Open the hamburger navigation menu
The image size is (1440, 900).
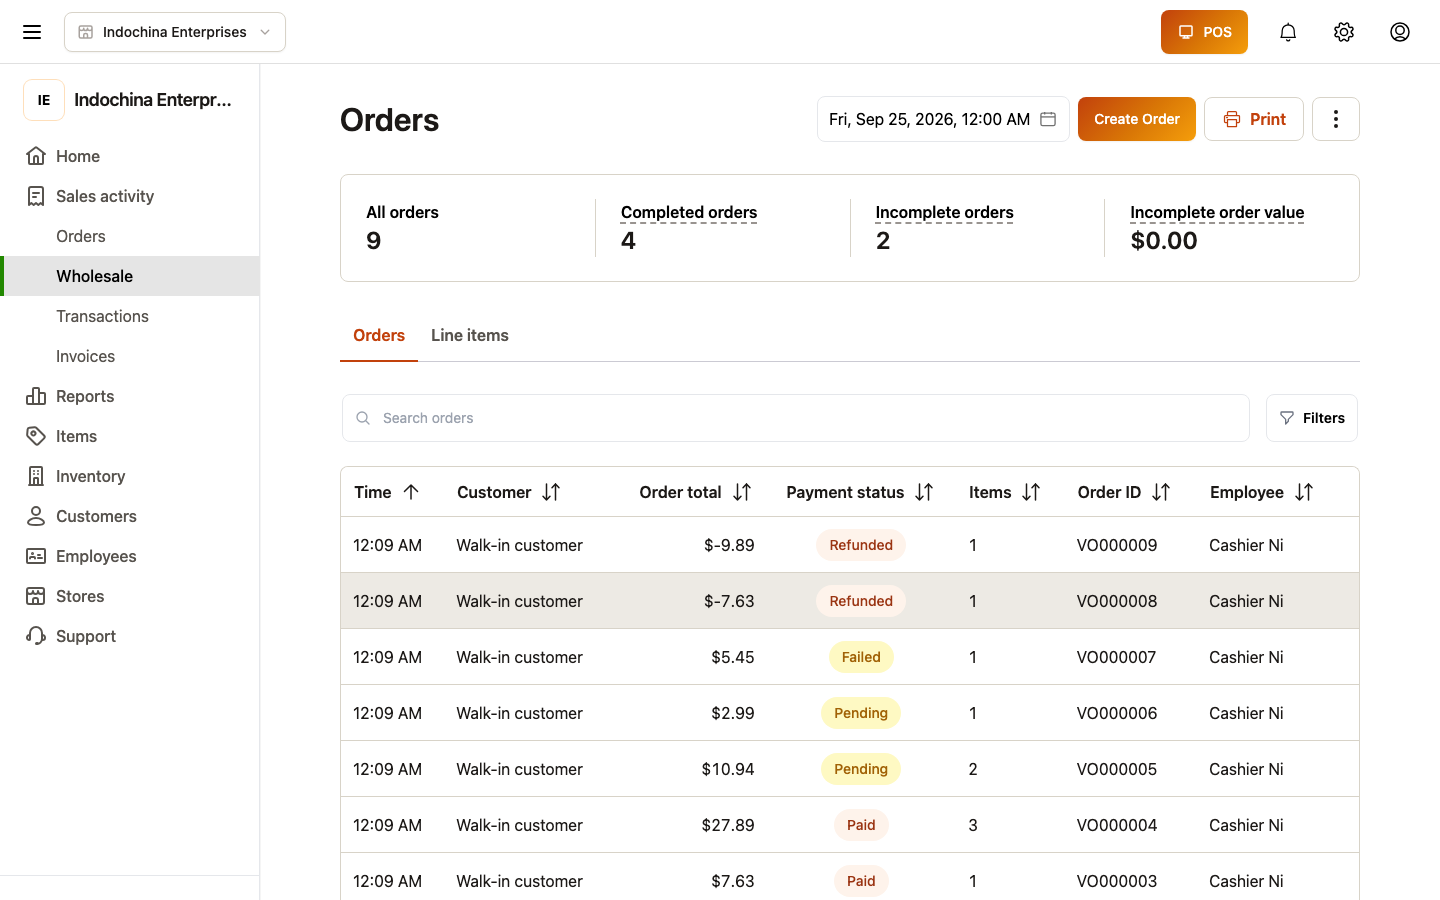tap(32, 32)
